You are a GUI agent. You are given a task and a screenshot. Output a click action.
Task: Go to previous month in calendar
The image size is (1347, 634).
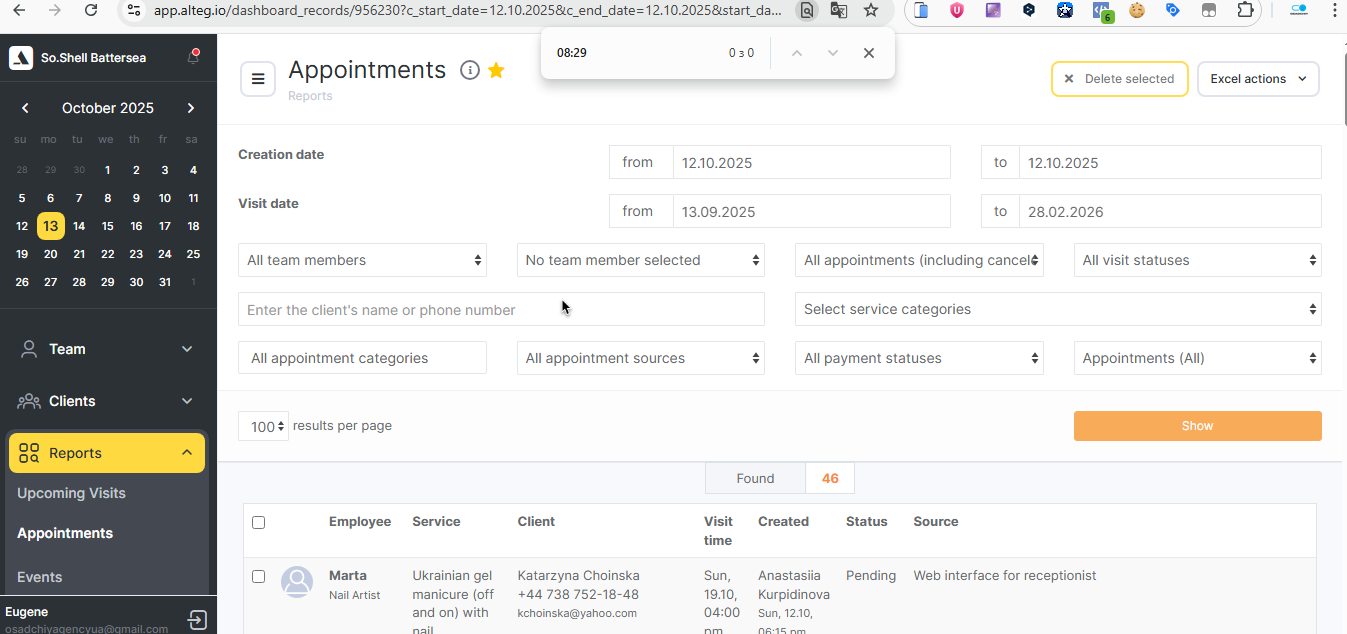(x=25, y=108)
